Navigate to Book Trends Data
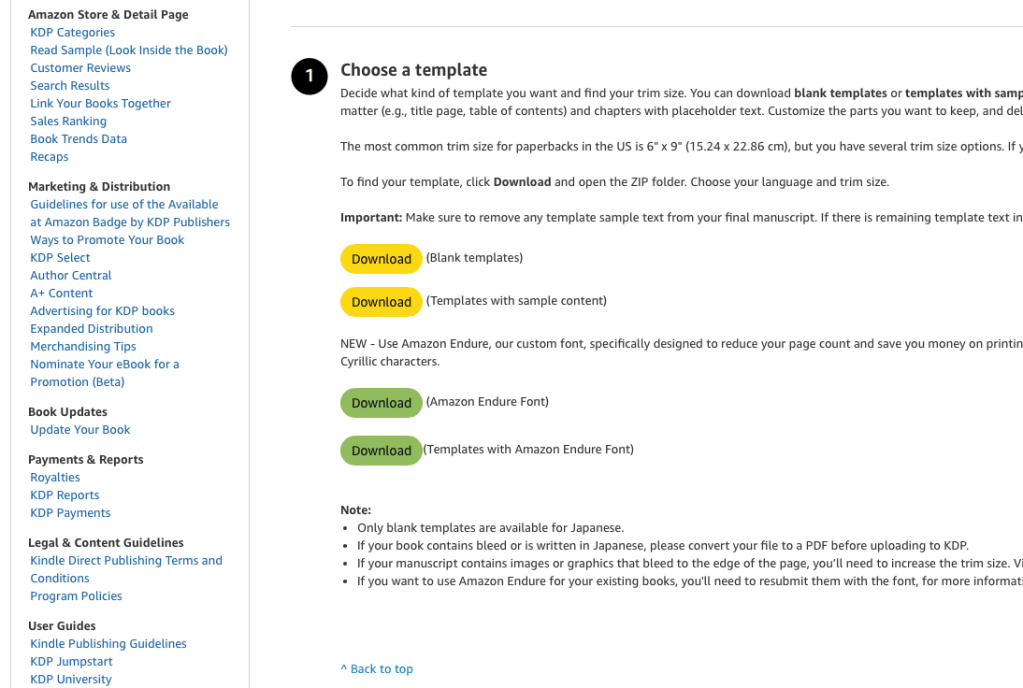This screenshot has width=1023, height=688. click(x=78, y=139)
